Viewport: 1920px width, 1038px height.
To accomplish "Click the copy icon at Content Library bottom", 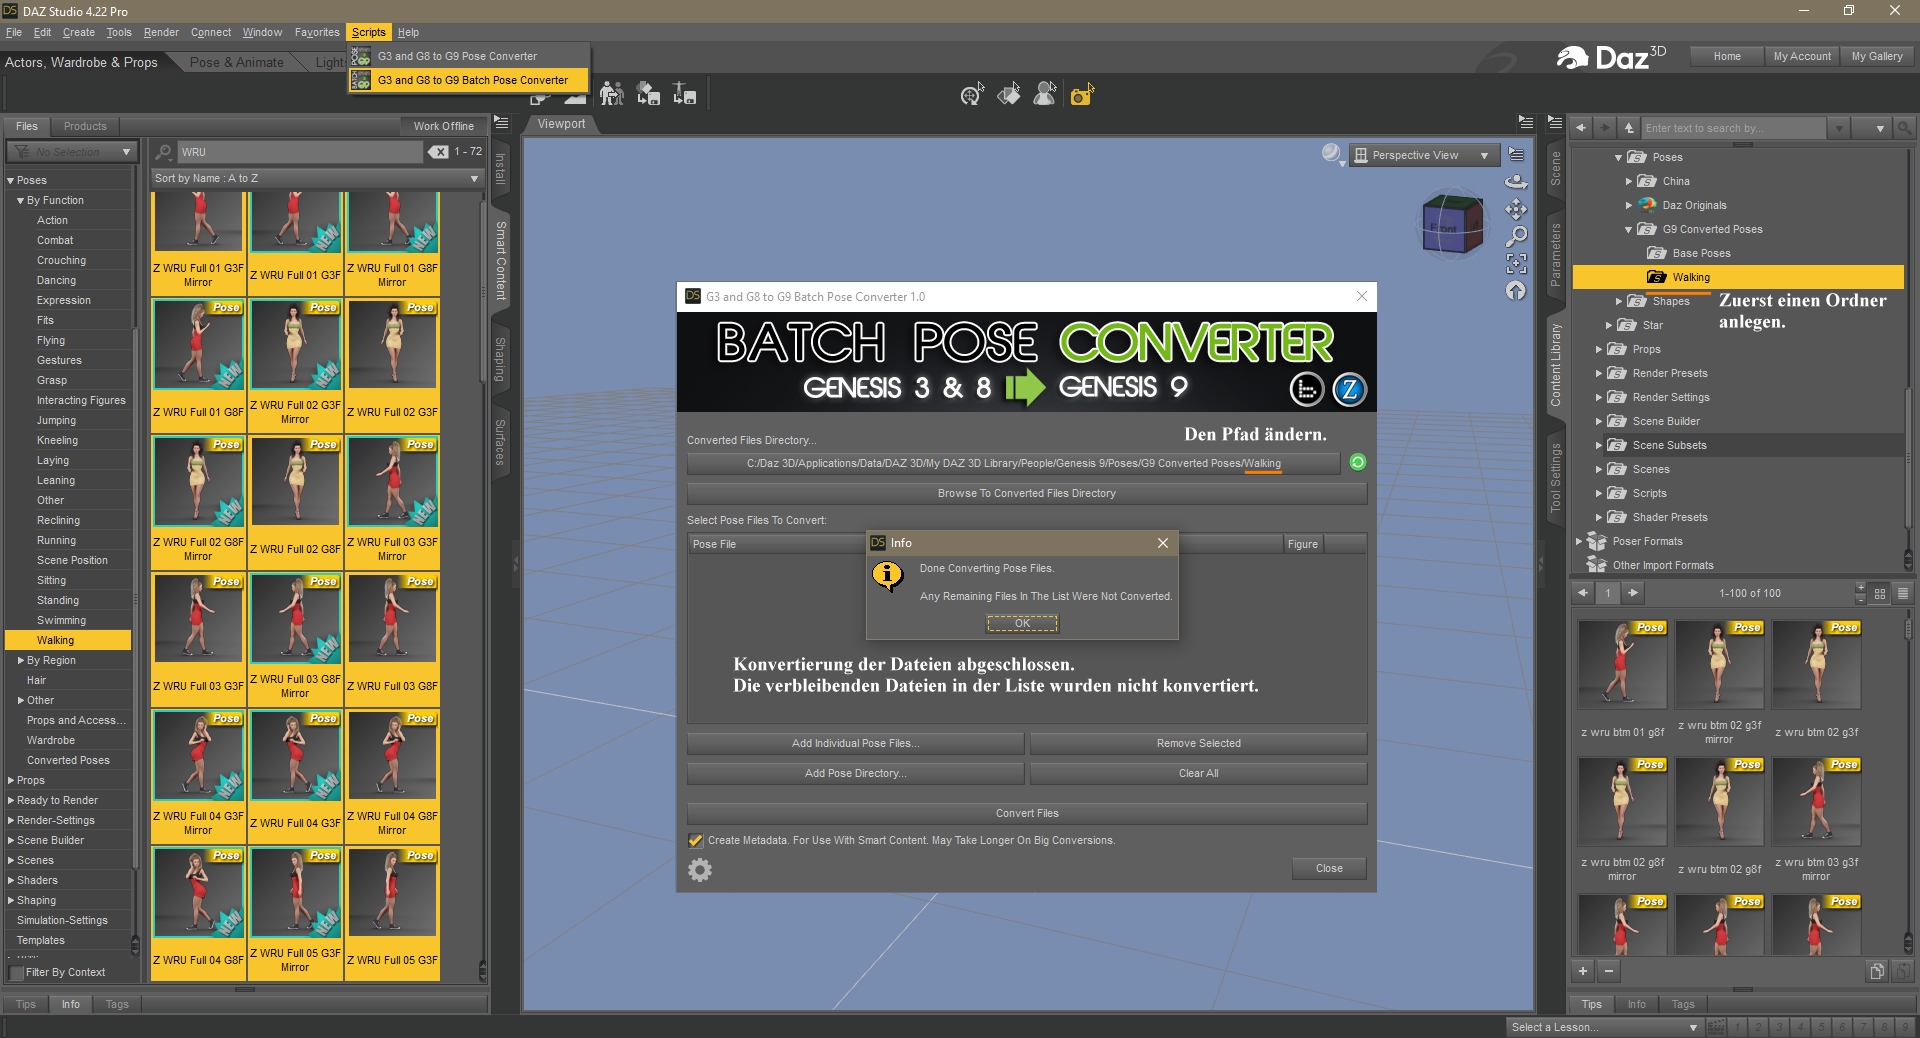I will [1877, 971].
